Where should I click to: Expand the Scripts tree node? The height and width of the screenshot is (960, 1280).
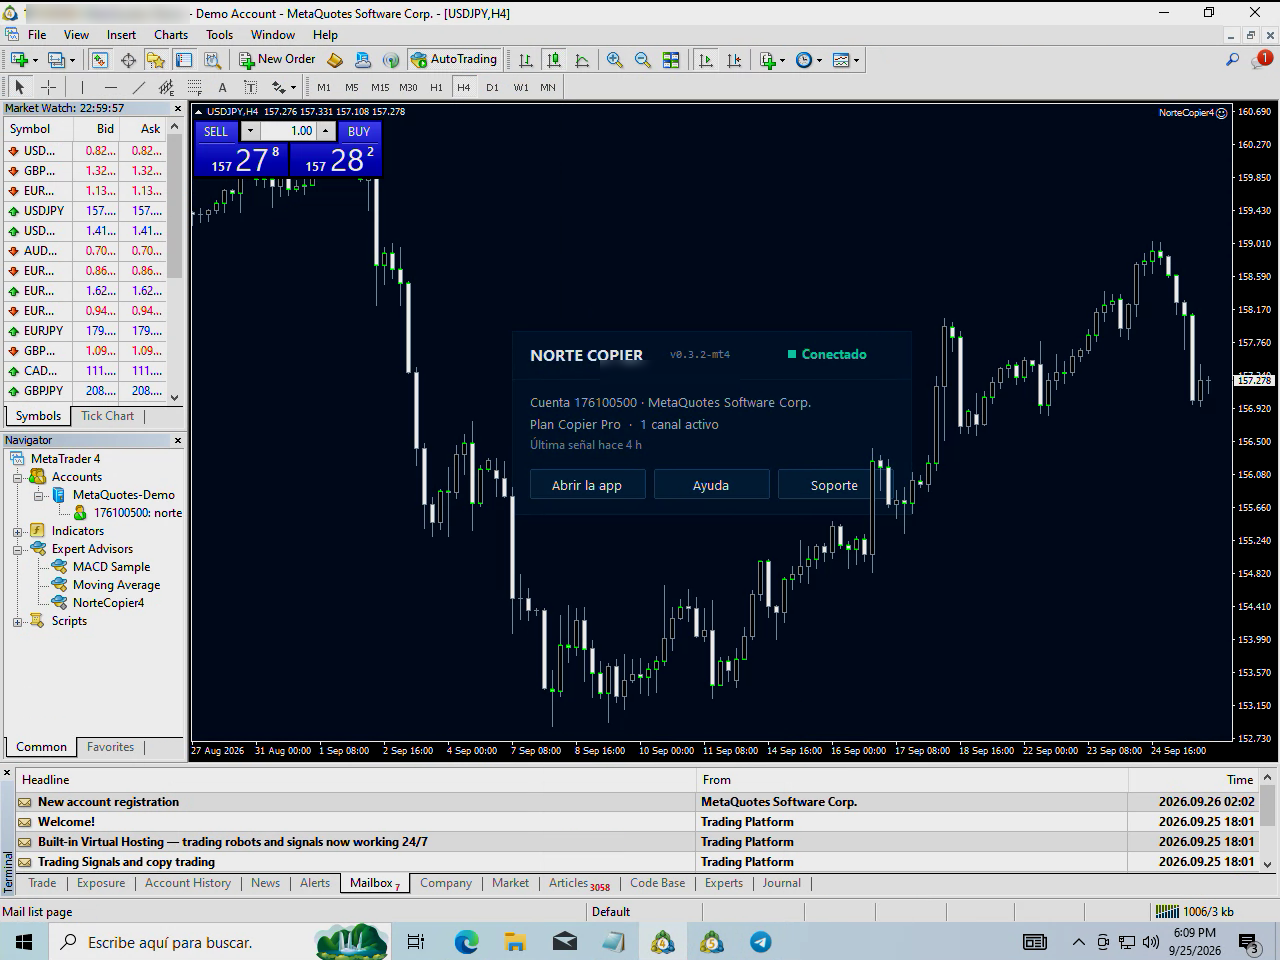pos(17,621)
